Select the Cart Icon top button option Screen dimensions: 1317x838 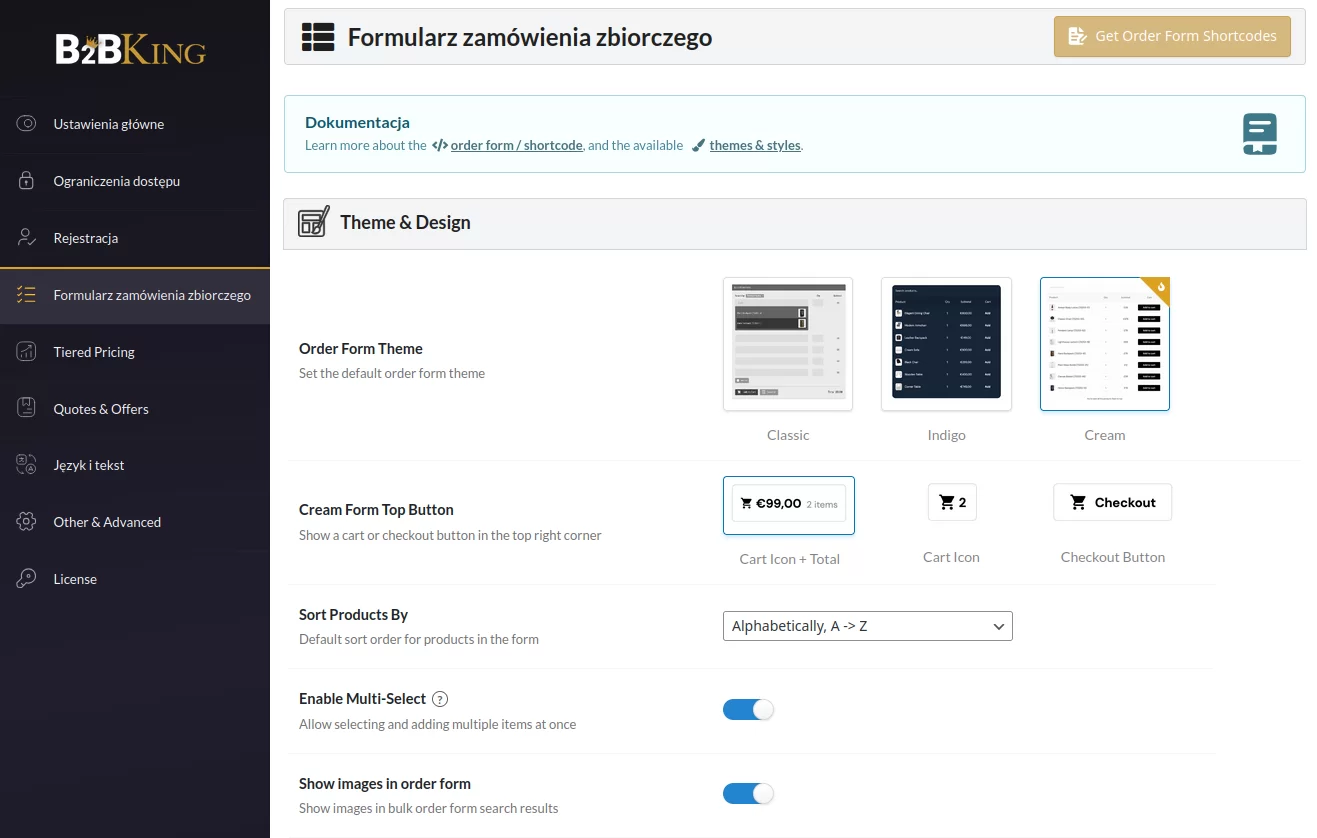(x=951, y=503)
